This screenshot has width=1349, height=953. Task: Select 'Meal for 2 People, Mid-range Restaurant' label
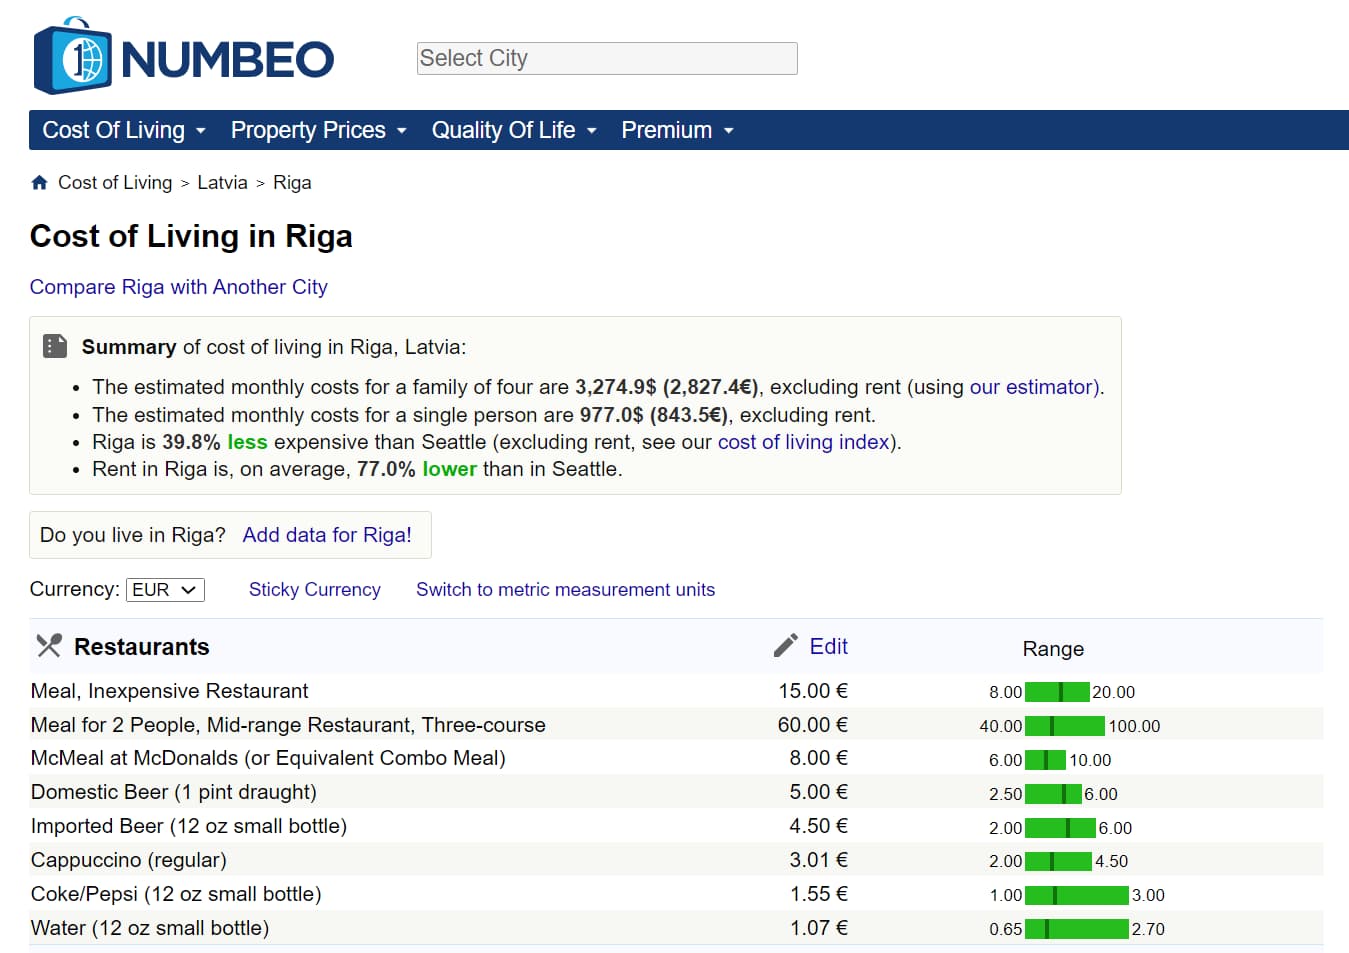[x=288, y=725]
